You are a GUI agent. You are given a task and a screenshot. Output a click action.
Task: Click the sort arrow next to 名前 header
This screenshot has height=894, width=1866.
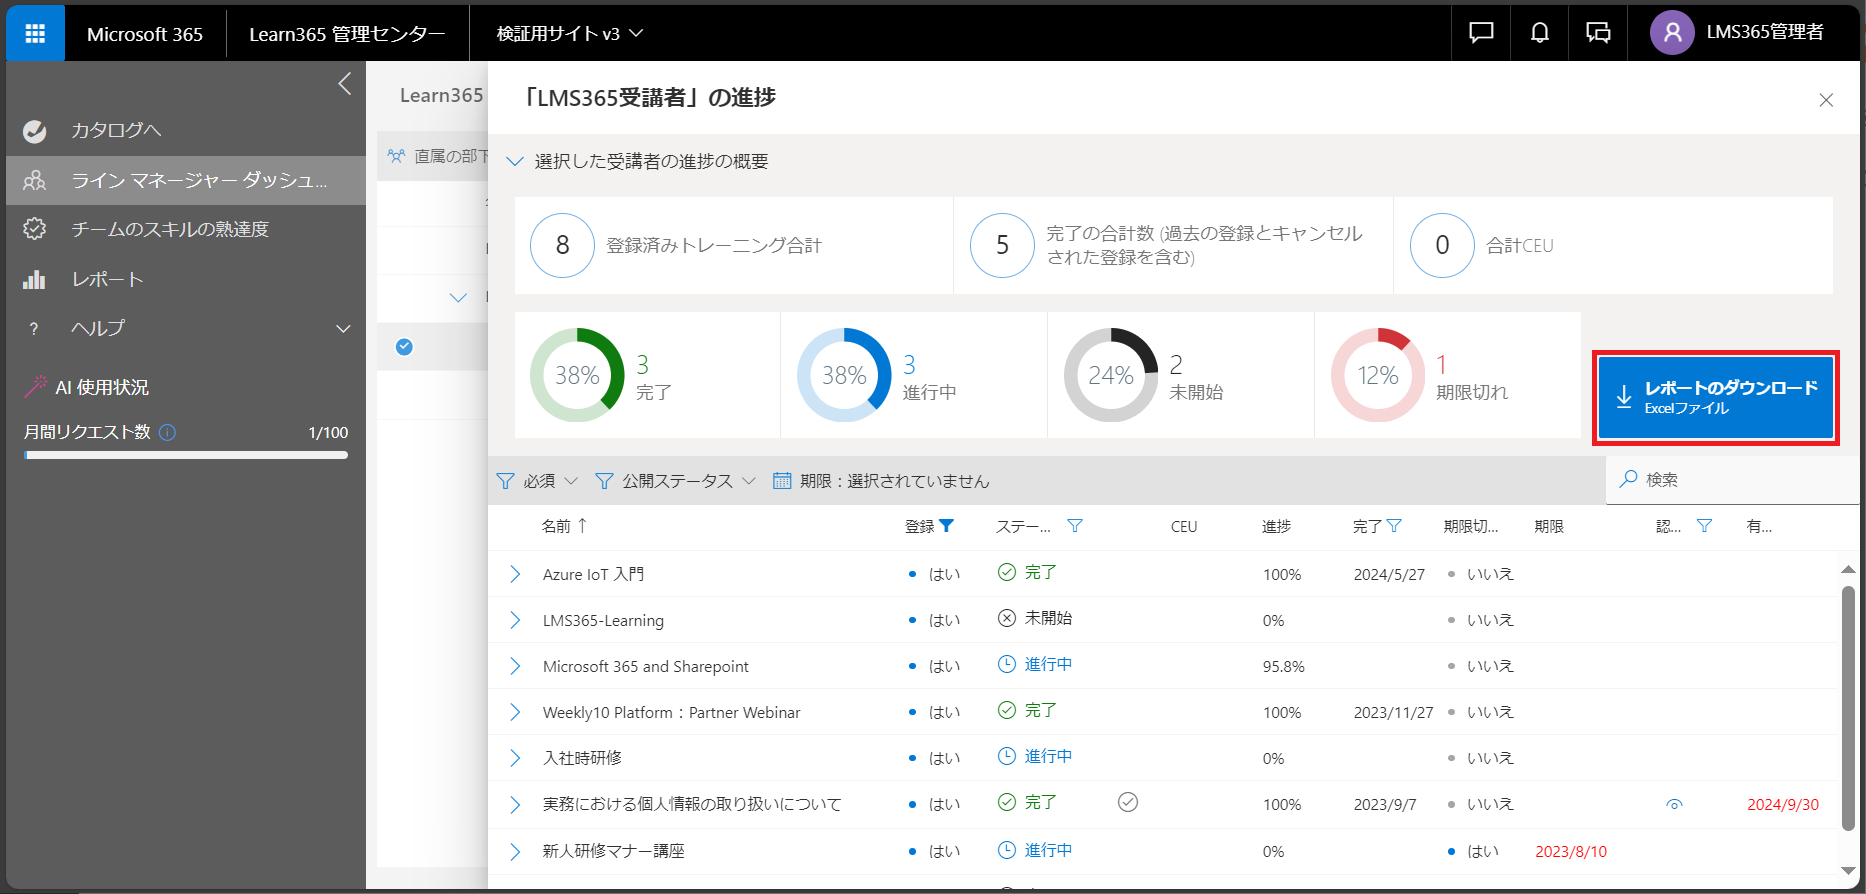coord(582,525)
